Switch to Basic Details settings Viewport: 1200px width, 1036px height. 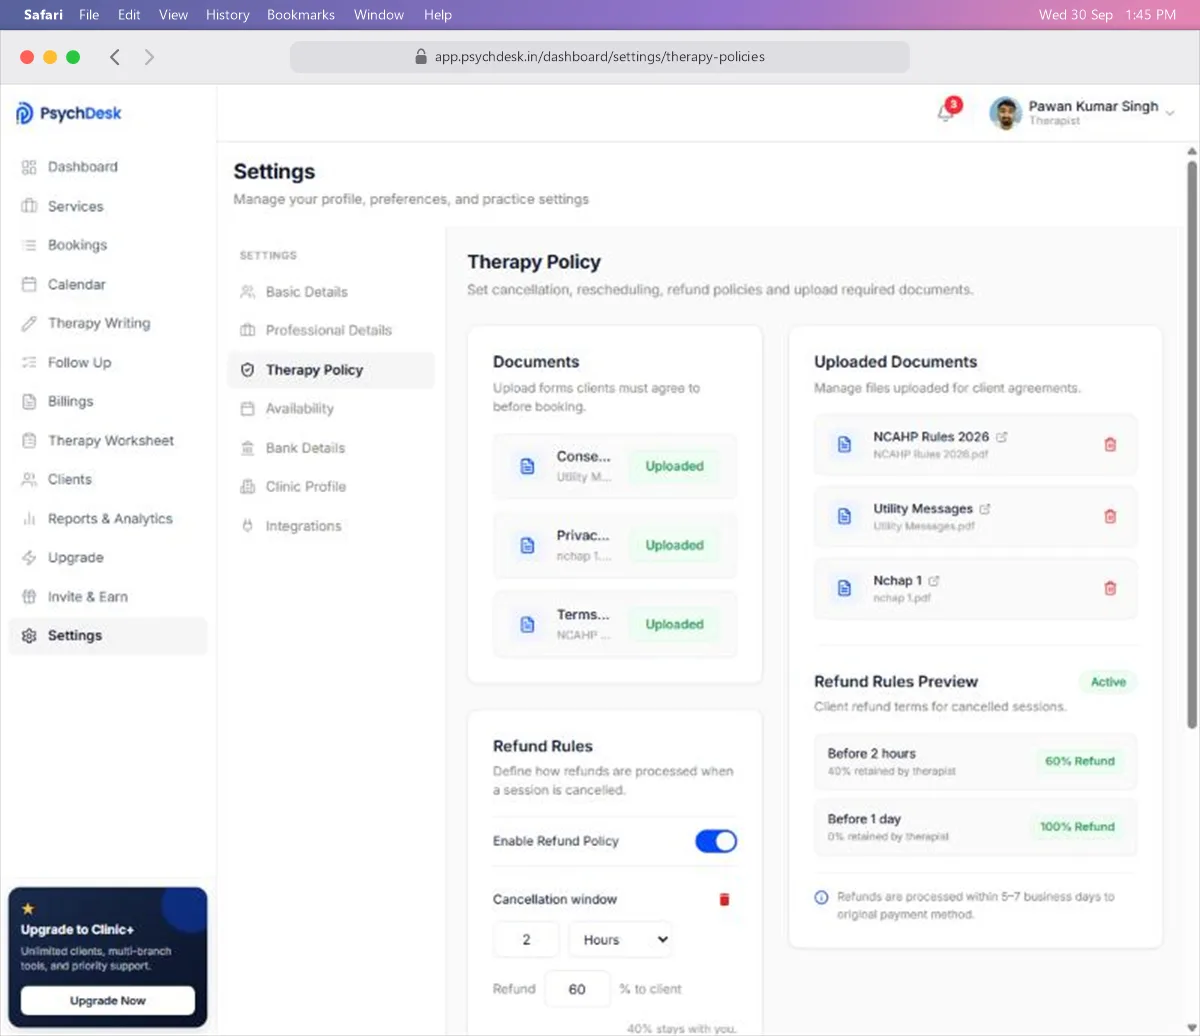pos(331,292)
